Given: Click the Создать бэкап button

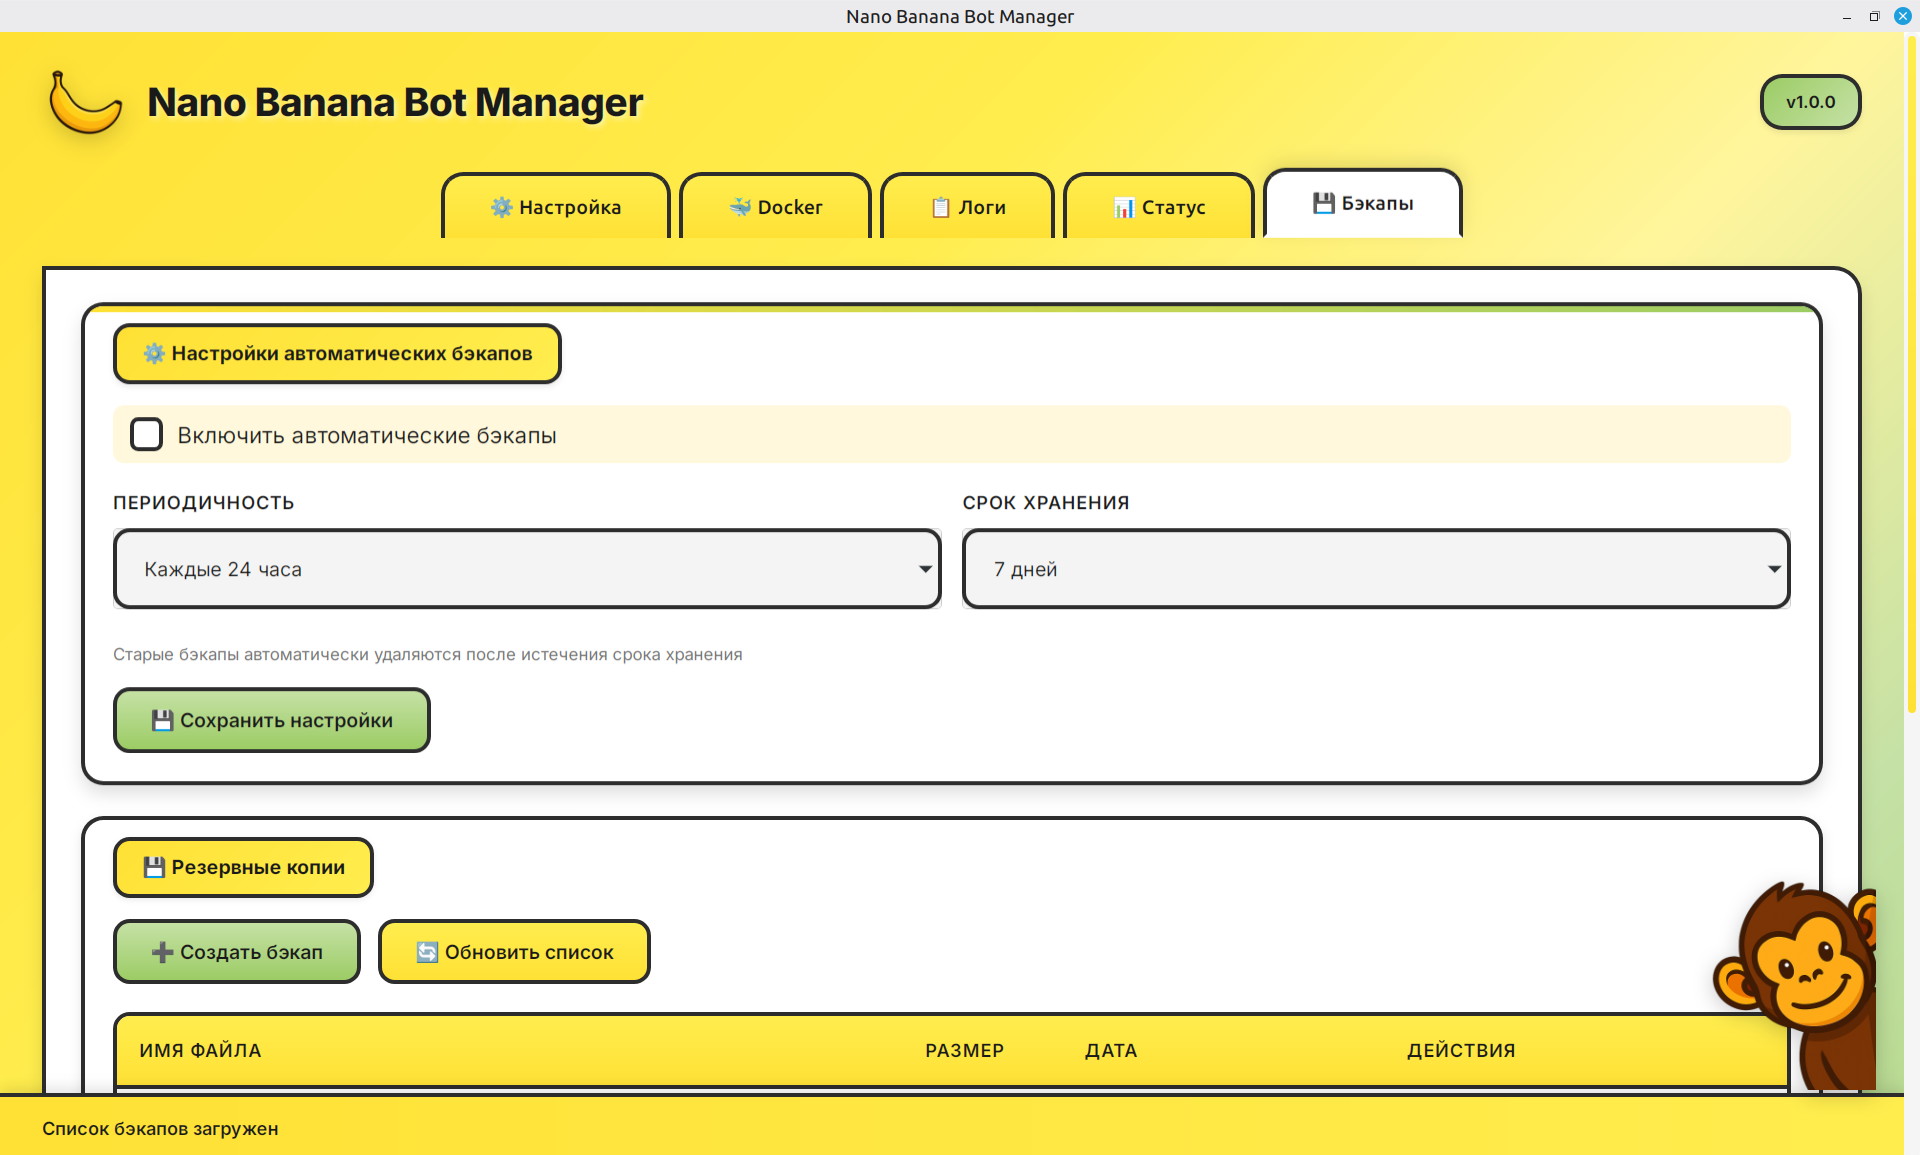Looking at the screenshot, I should tap(236, 951).
